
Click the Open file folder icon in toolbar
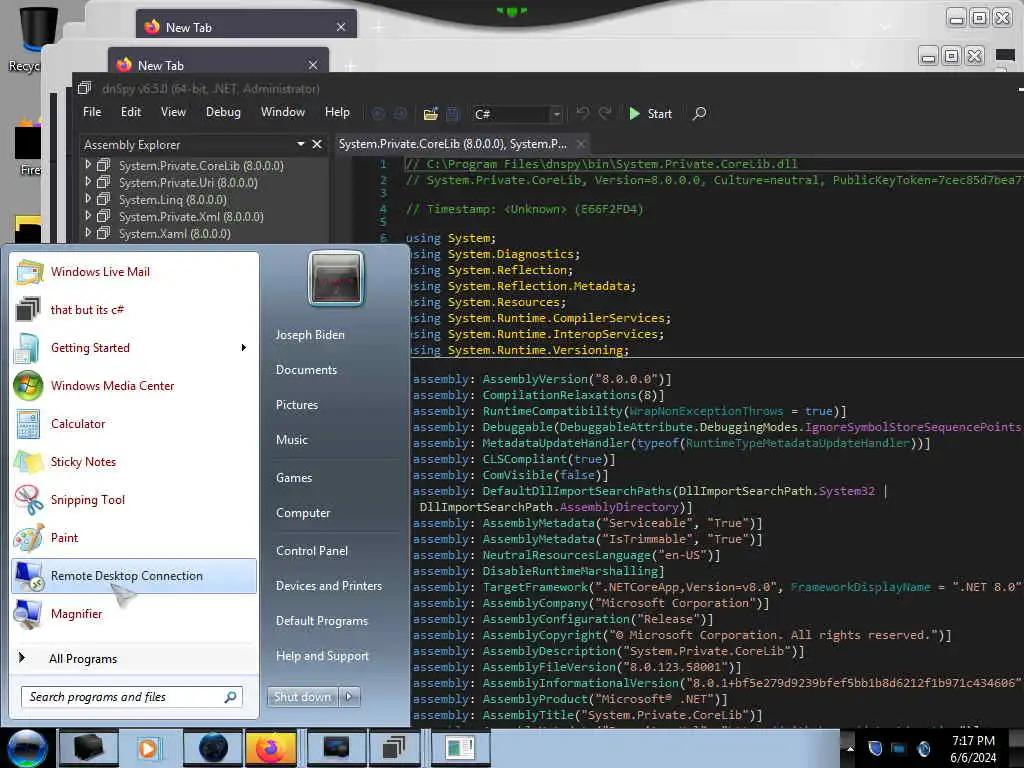[430, 114]
